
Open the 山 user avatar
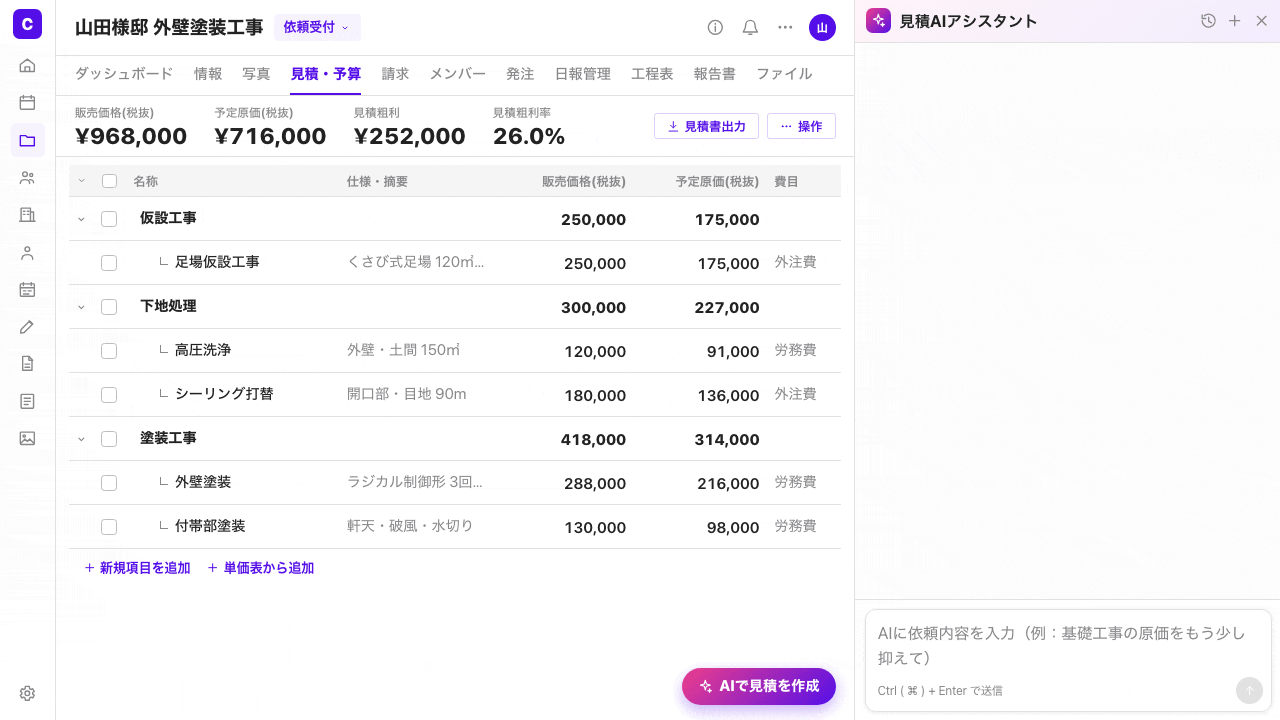(x=822, y=28)
